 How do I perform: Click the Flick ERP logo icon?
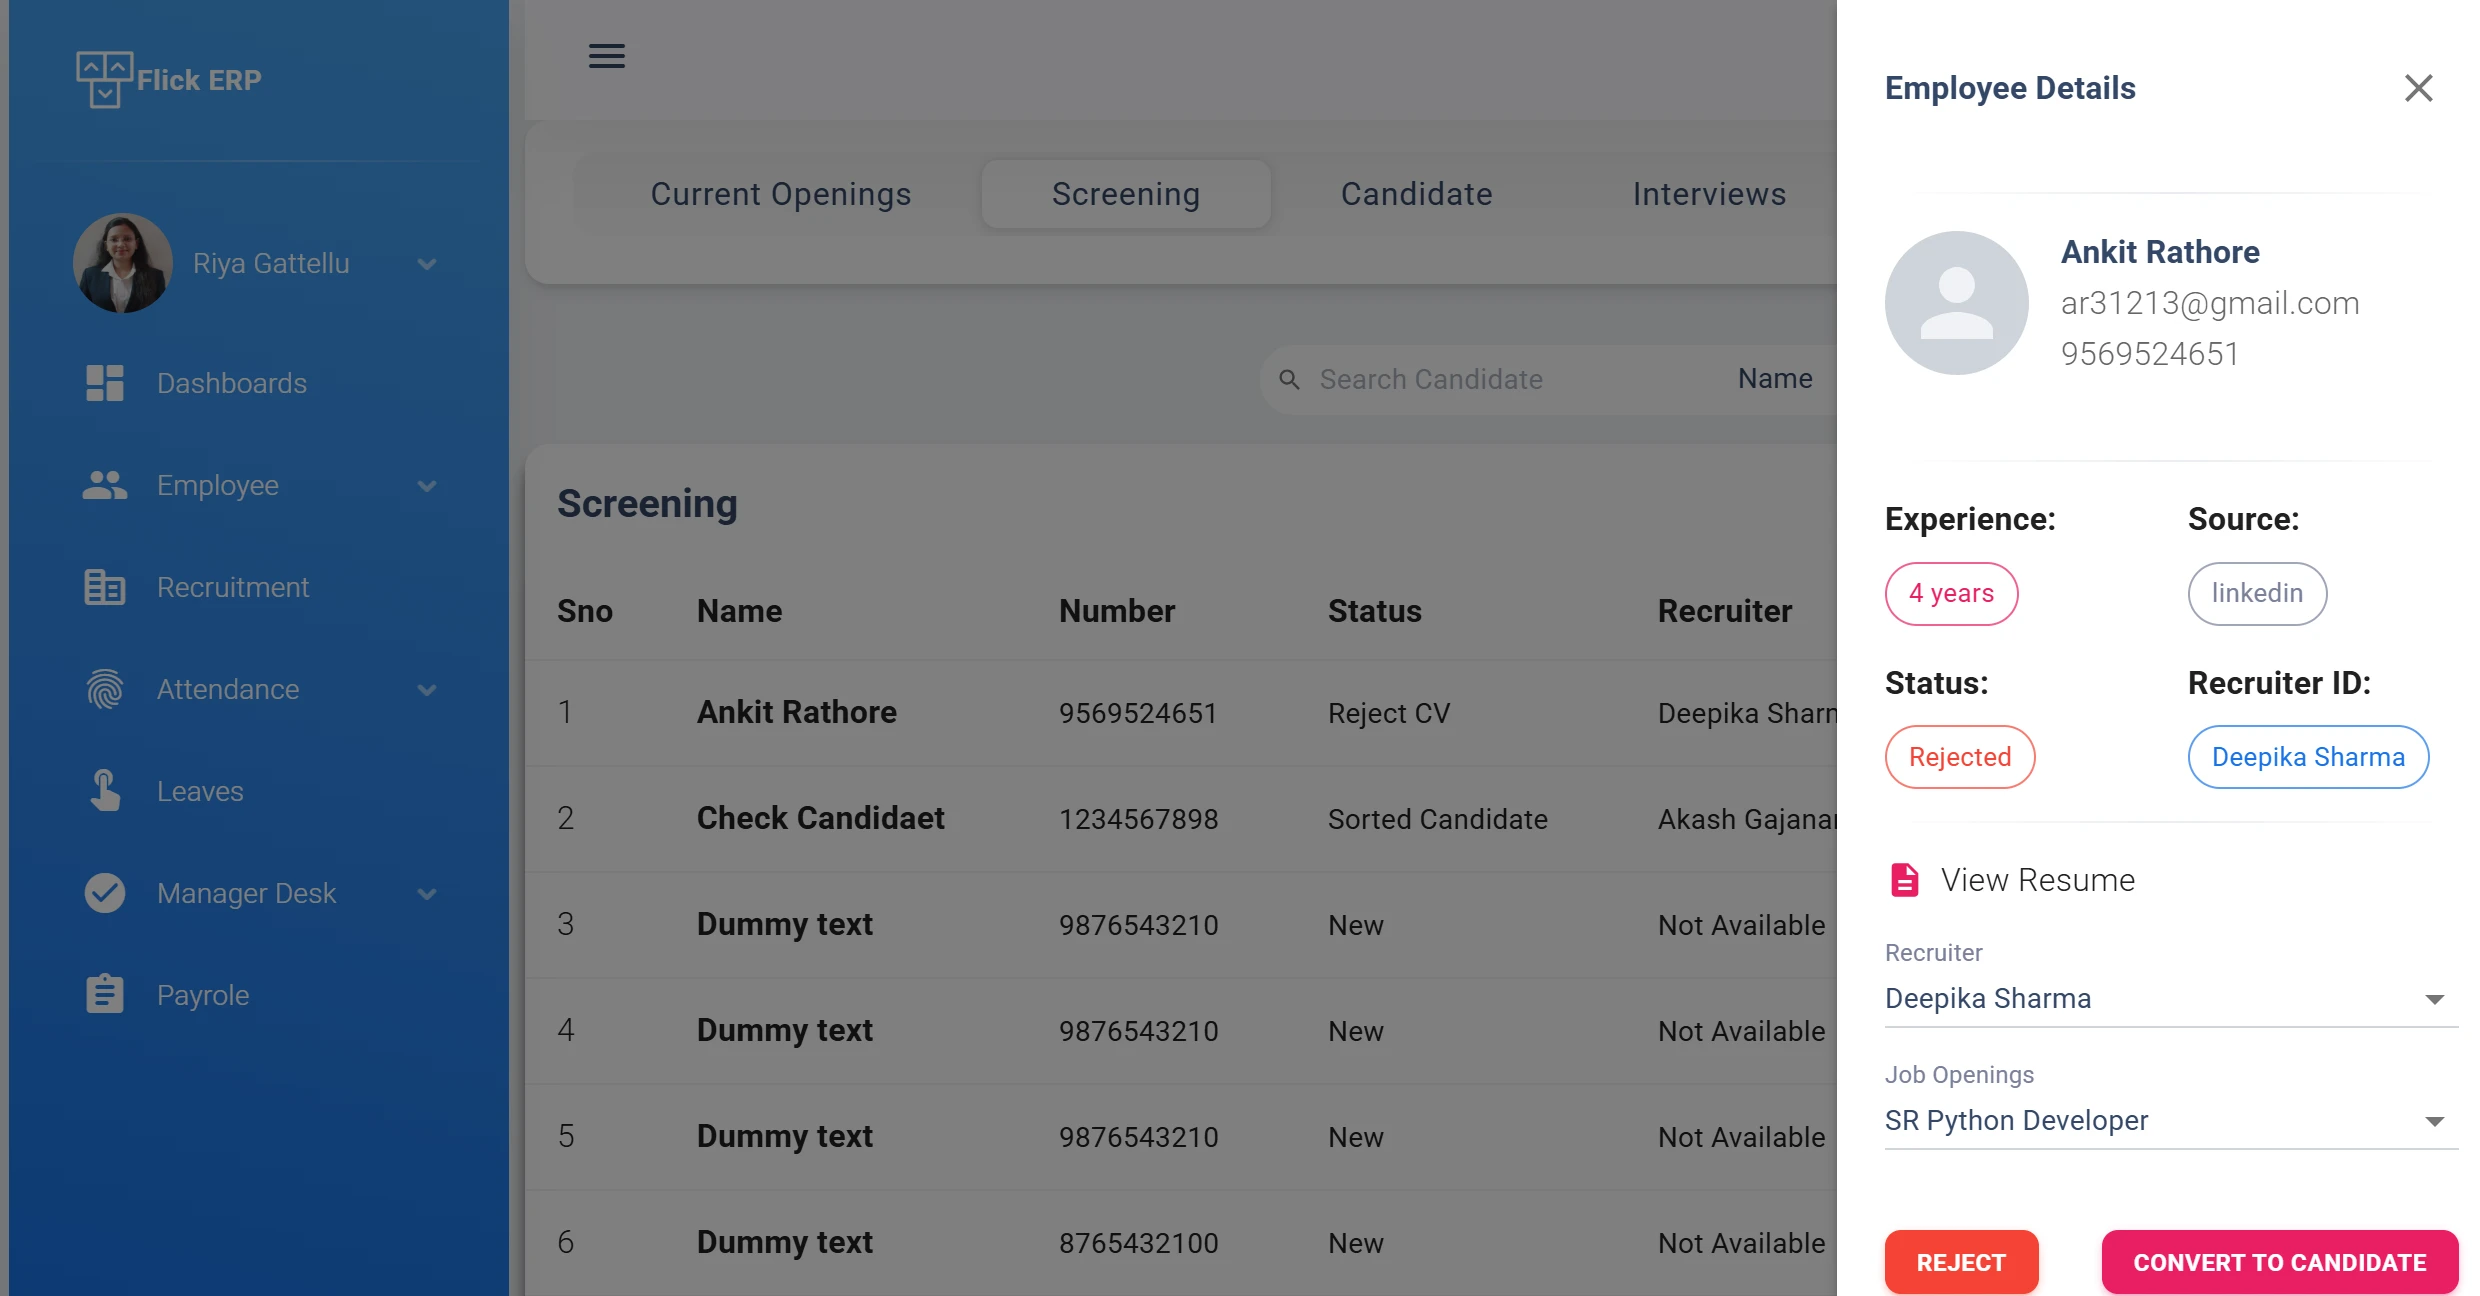[104, 79]
